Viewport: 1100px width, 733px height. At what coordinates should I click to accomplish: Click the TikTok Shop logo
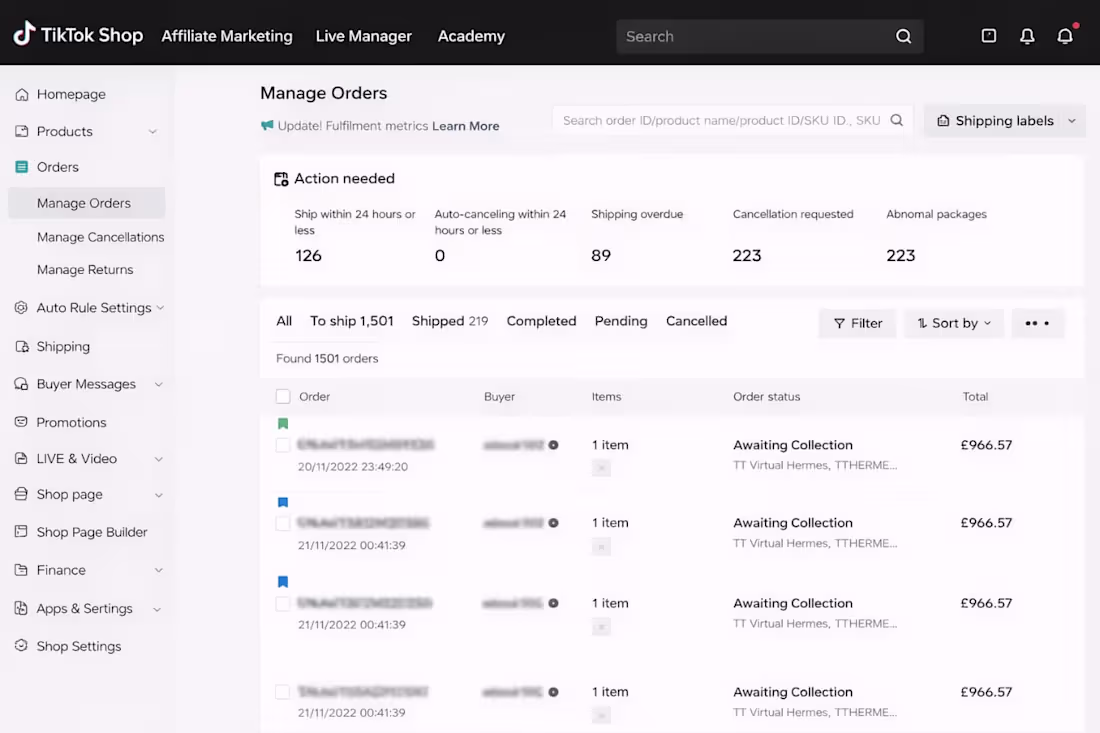pos(78,34)
